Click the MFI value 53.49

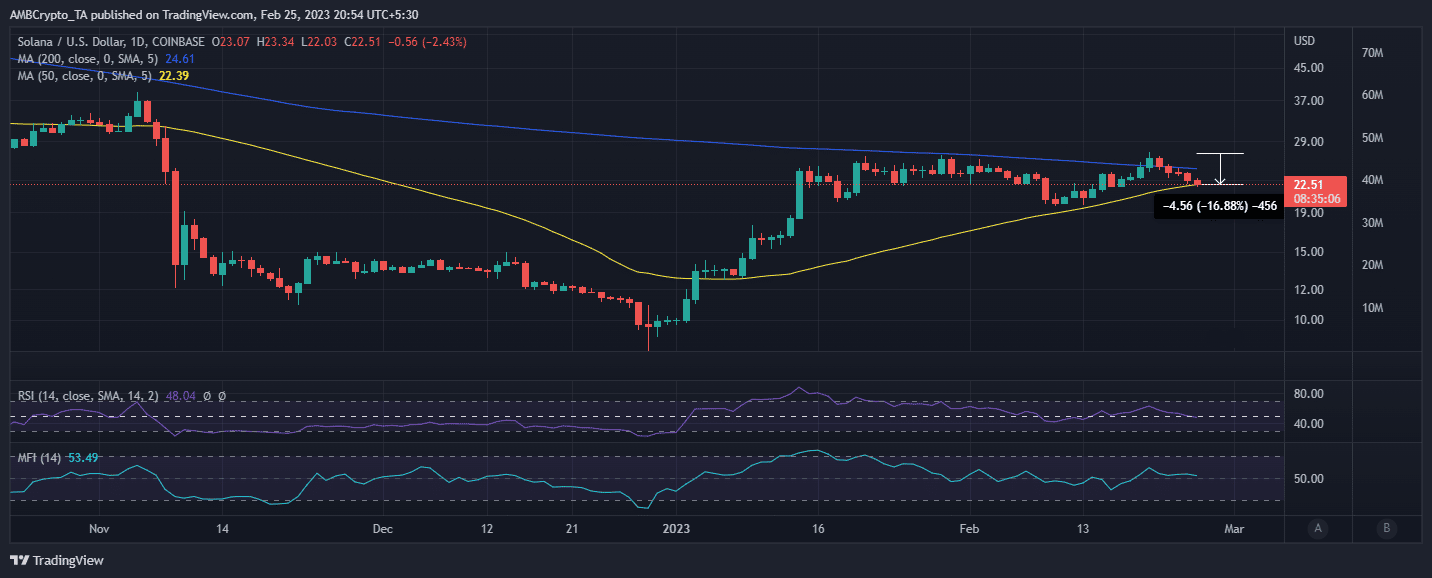tap(83, 457)
